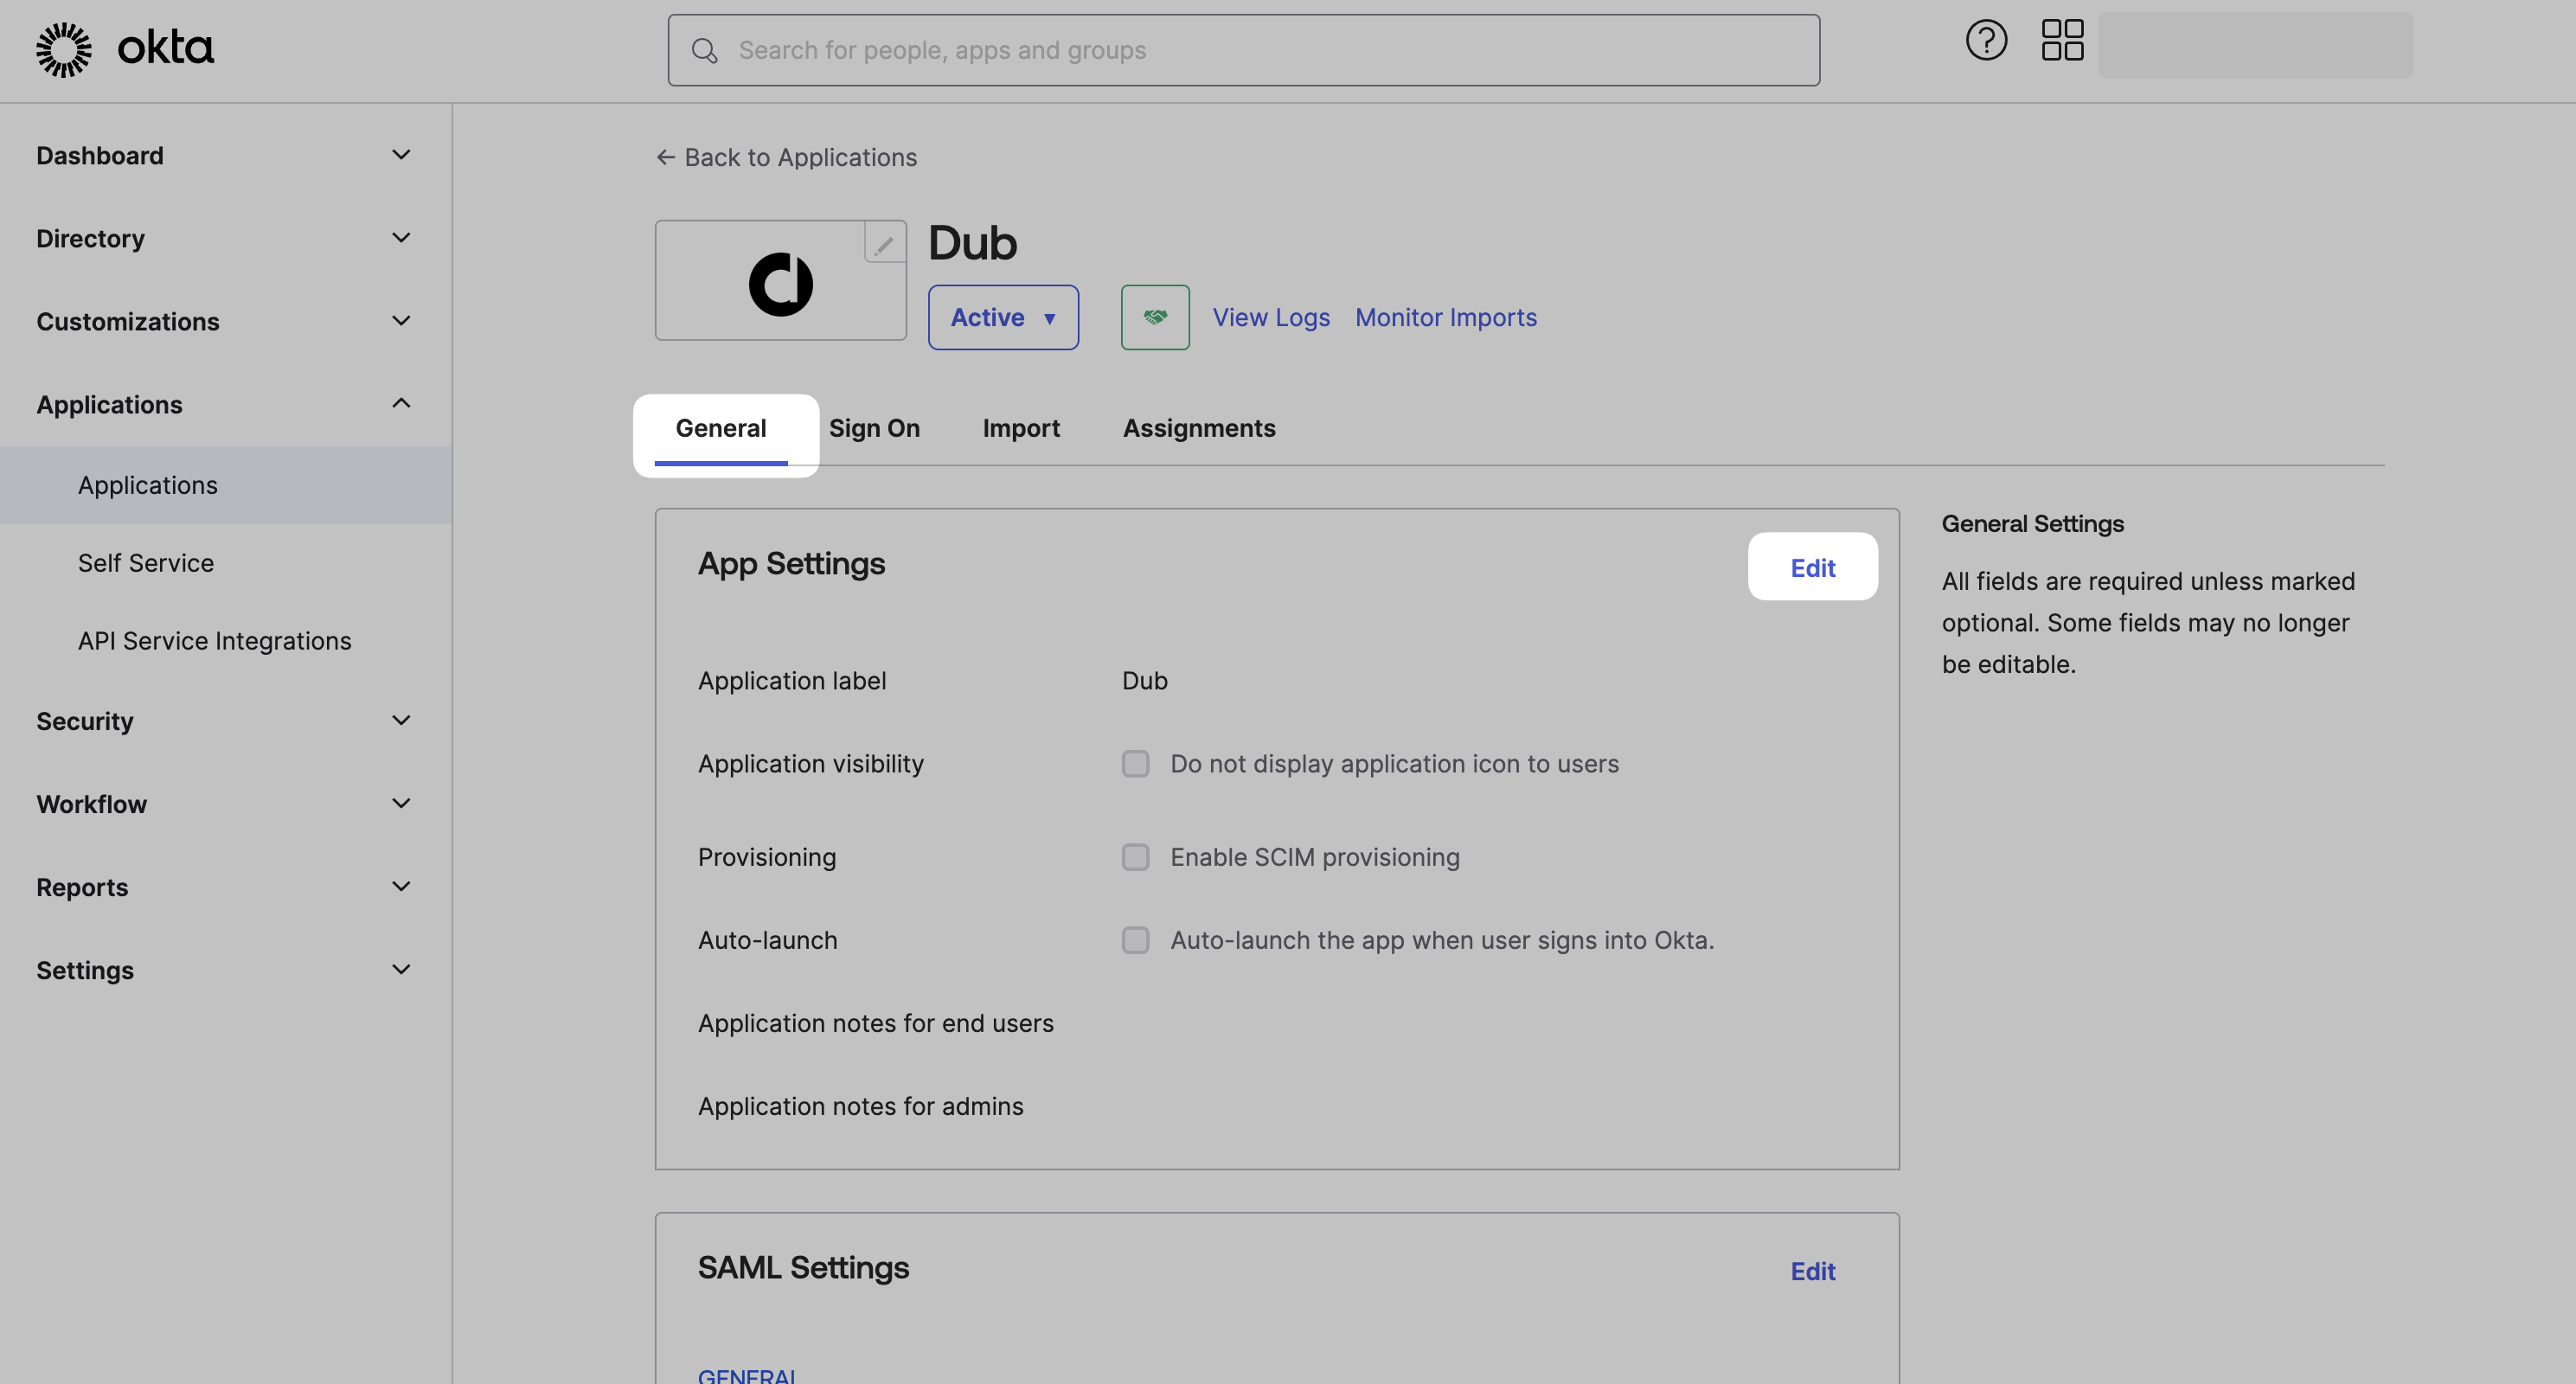Open View Logs link
The width and height of the screenshot is (2576, 1384).
coord(1271,317)
